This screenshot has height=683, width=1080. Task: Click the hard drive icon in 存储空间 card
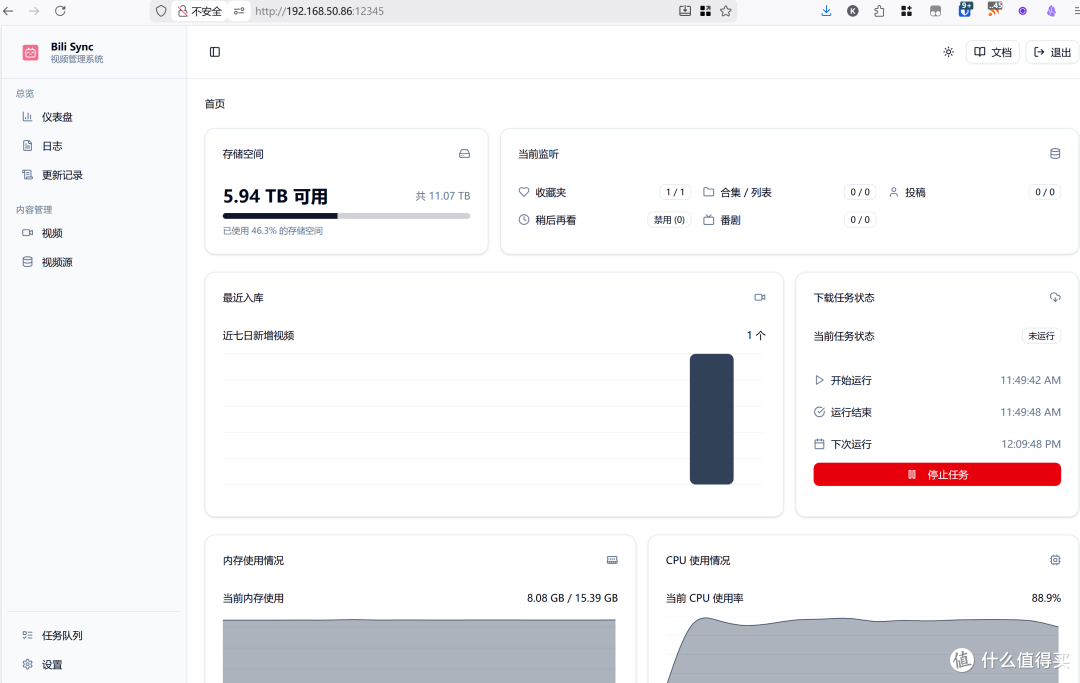[464, 154]
